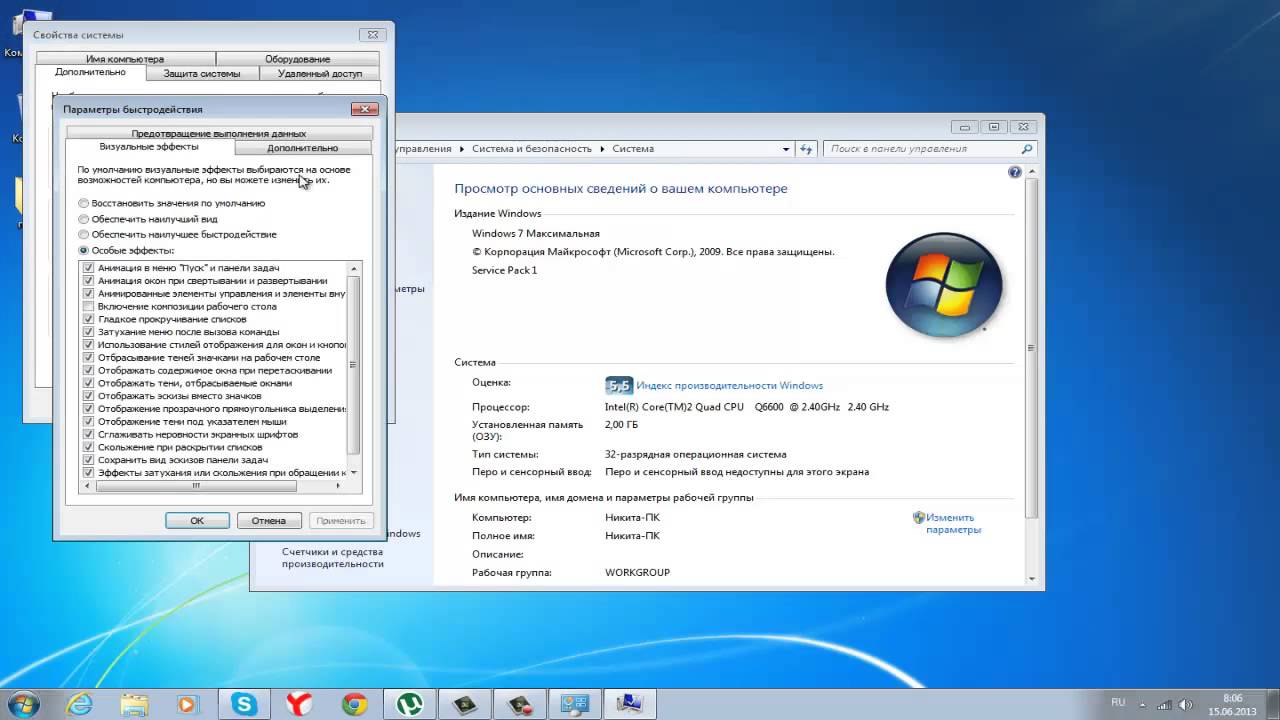Image resolution: width=1280 pixels, height=720 pixels.
Task: Click the refresh arrows beside address bar
Action: pos(807,149)
